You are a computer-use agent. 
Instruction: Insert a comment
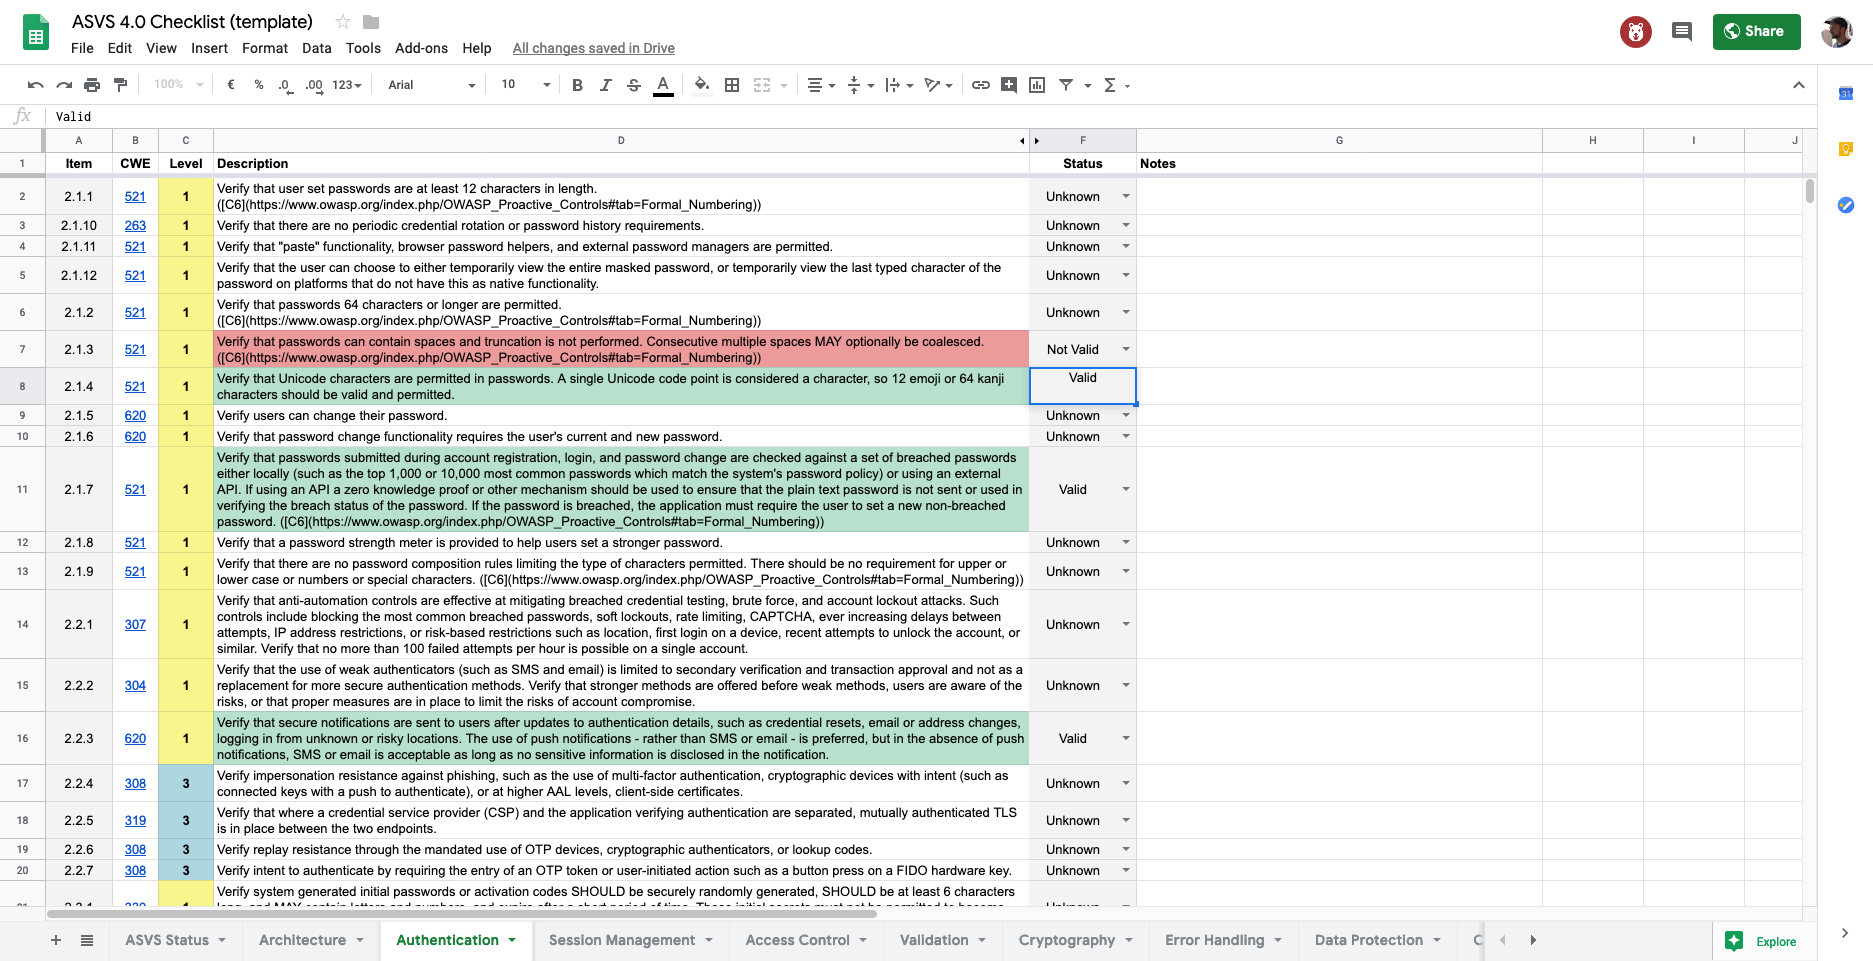pyautogui.click(x=1009, y=85)
